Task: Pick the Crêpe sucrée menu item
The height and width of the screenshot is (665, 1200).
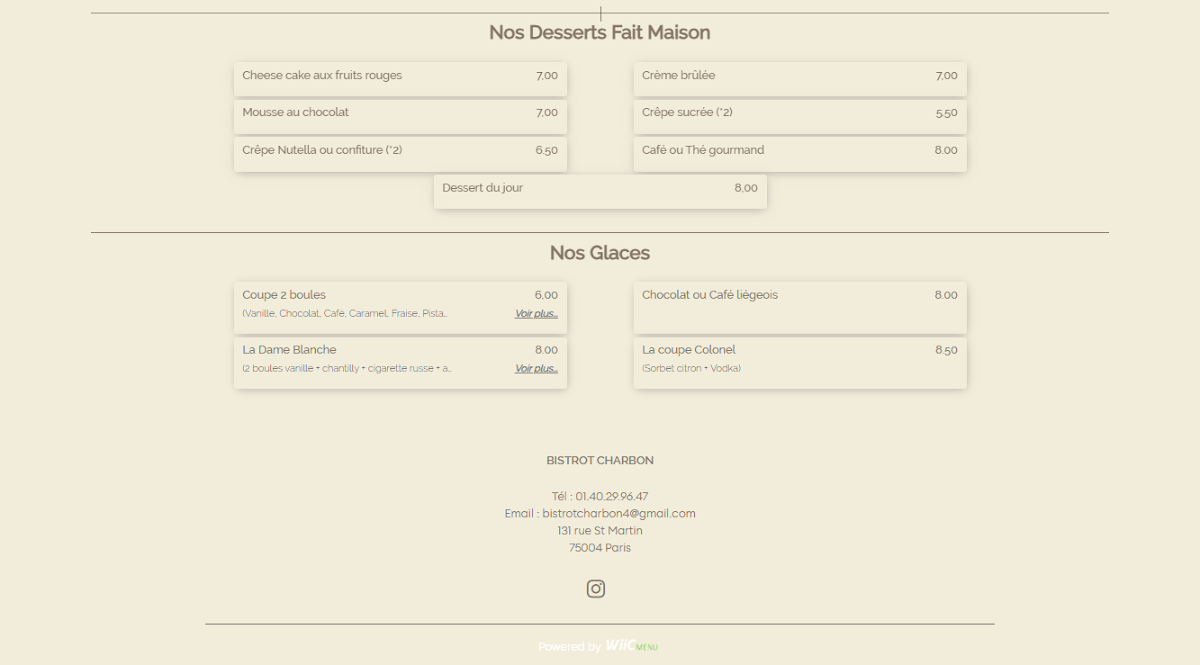Action: pyautogui.click(x=800, y=115)
